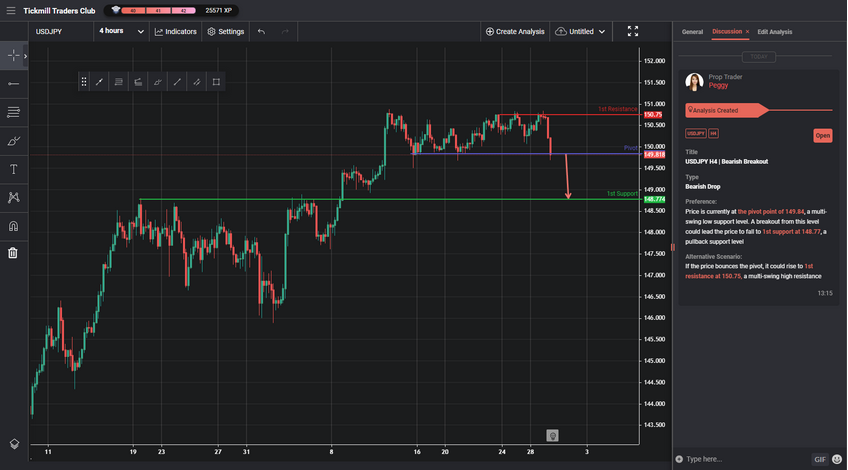Grab the floating toolbar drag handle
The image size is (848, 470).
(84, 82)
